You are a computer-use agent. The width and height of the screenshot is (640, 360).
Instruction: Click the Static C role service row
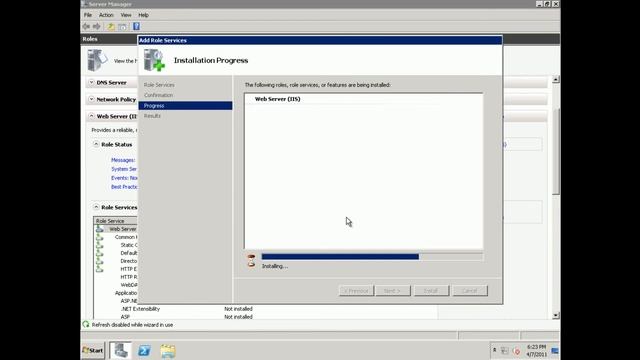coord(129,245)
